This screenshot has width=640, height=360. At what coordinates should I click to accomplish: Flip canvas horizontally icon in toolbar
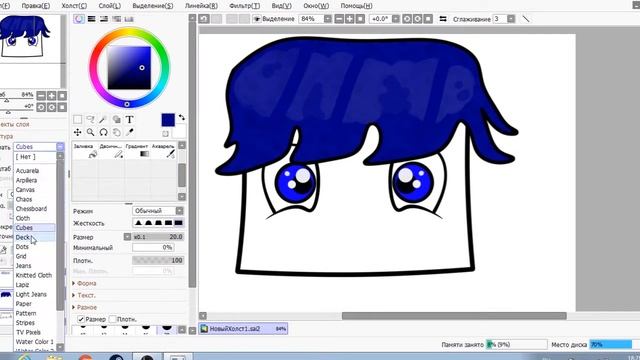[443, 19]
